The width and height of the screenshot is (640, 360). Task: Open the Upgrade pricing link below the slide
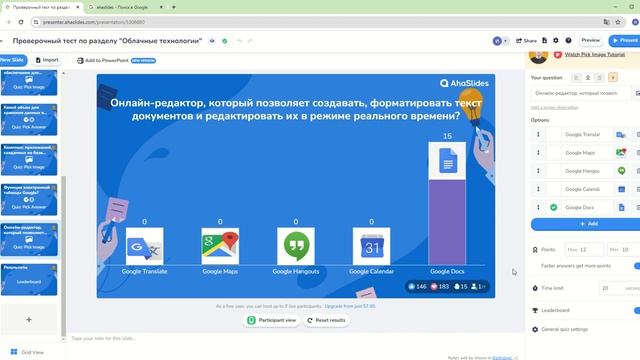pos(350,306)
